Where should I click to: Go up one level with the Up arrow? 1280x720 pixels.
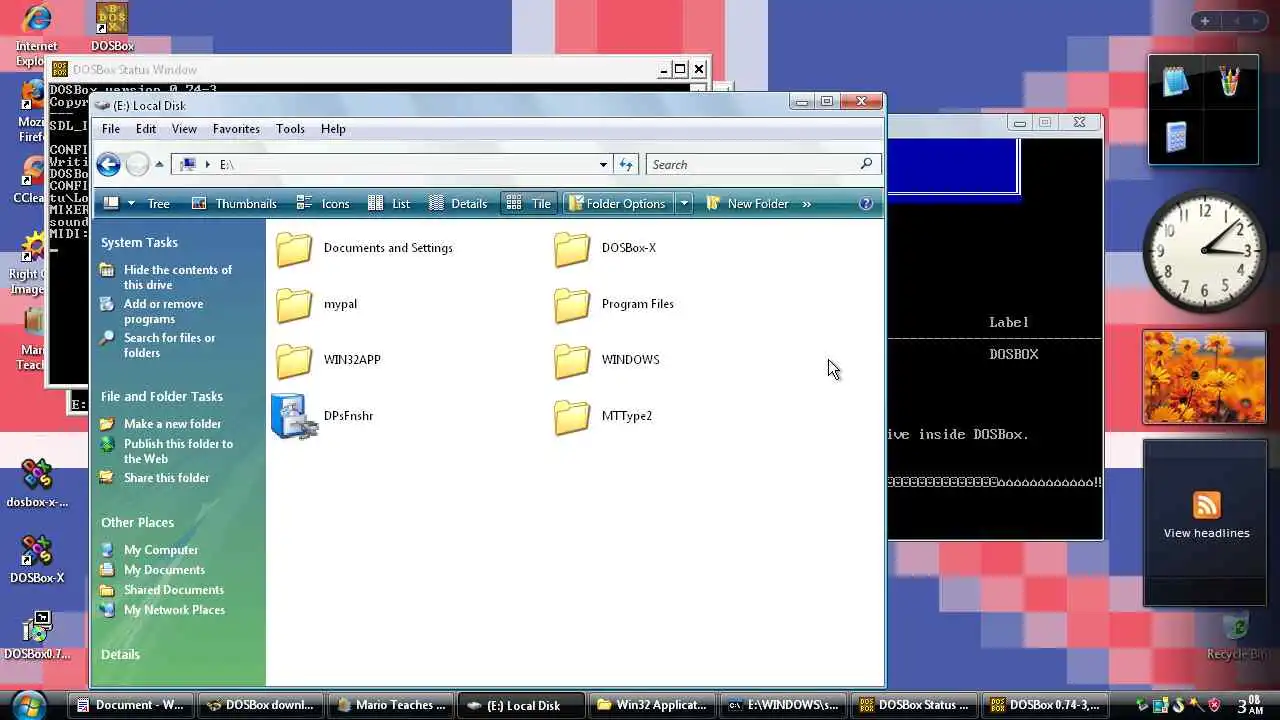(x=159, y=165)
